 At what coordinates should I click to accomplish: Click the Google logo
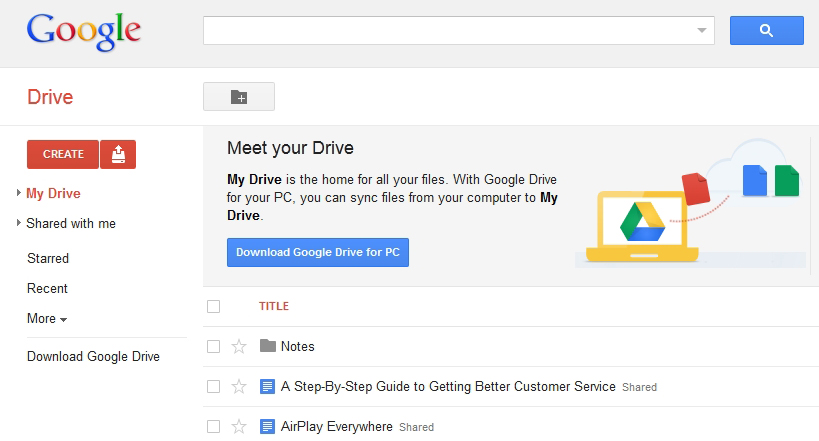coord(83,33)
